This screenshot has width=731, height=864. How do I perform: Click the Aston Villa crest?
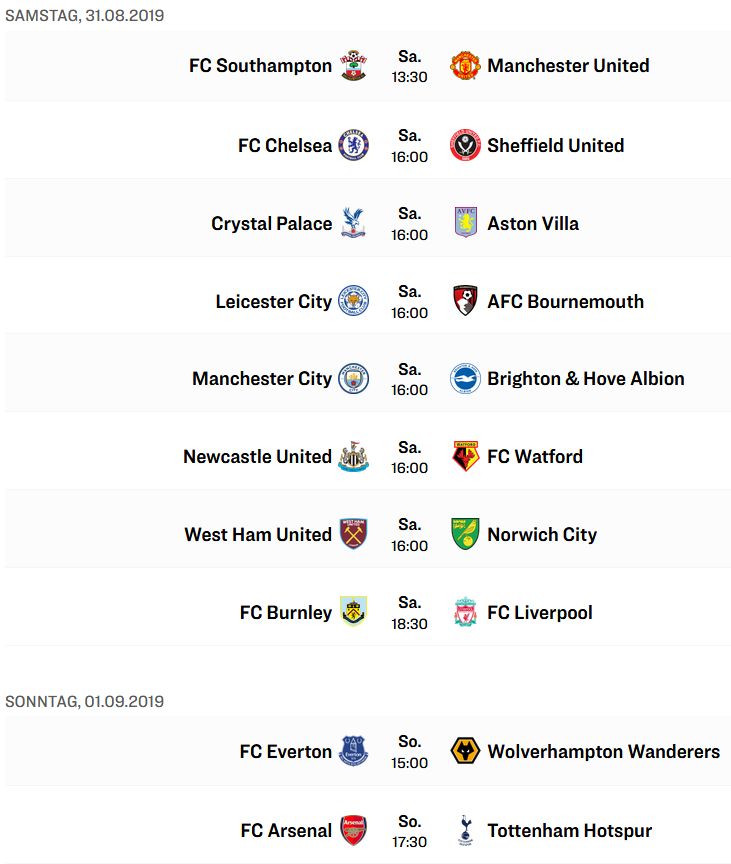pyautogui.click(x=465, y=223)
